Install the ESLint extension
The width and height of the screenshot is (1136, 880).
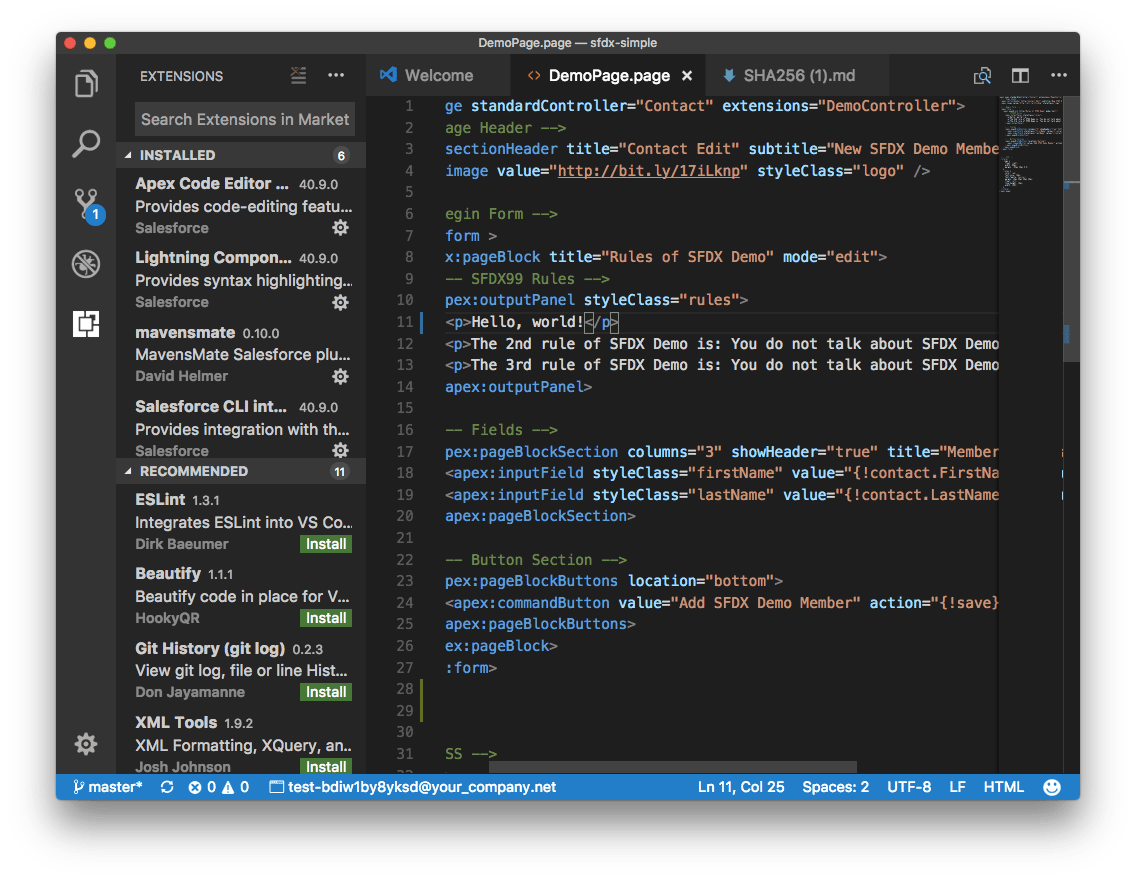326,544
